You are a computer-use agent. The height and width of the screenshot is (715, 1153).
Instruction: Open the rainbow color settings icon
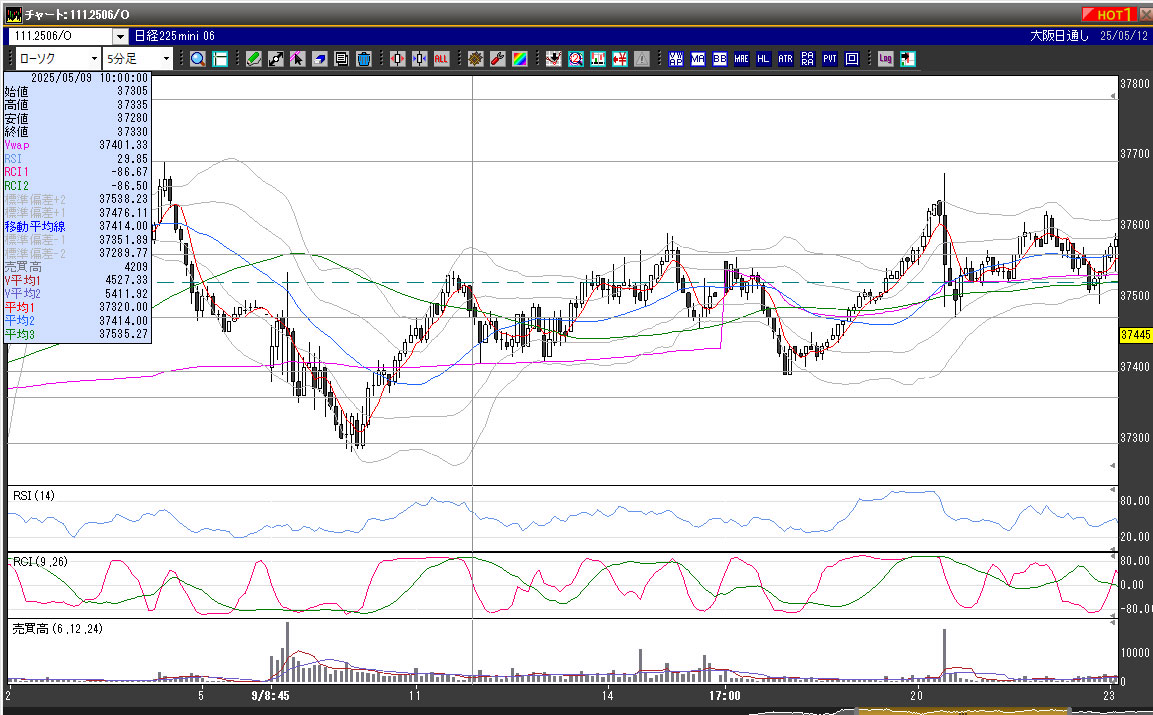click(520, 59)
